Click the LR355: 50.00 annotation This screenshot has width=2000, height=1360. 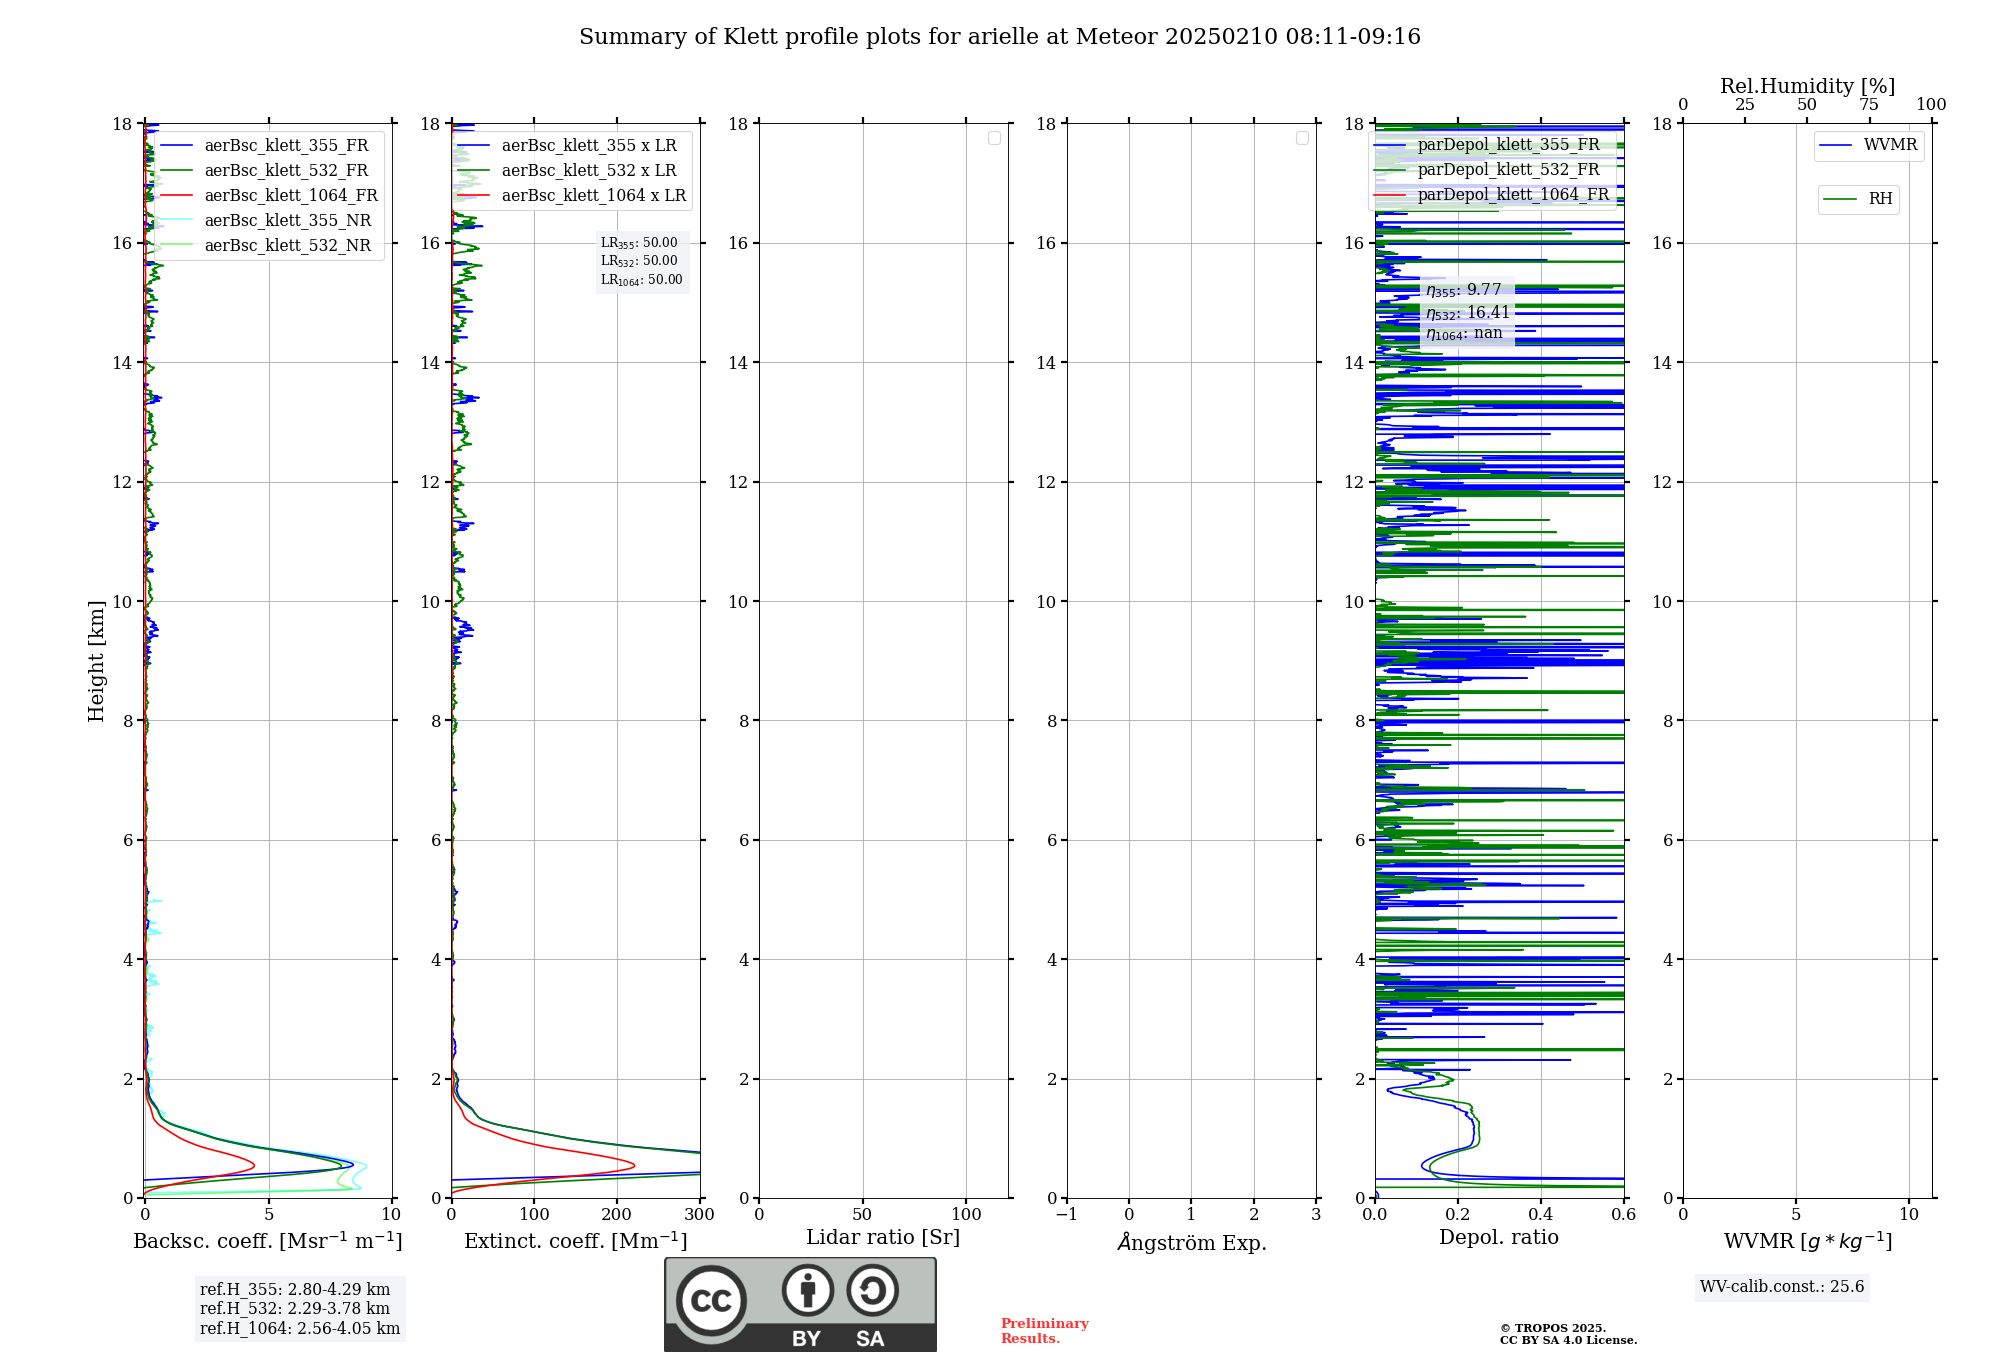pyautogui.click(x=639, y=243)
